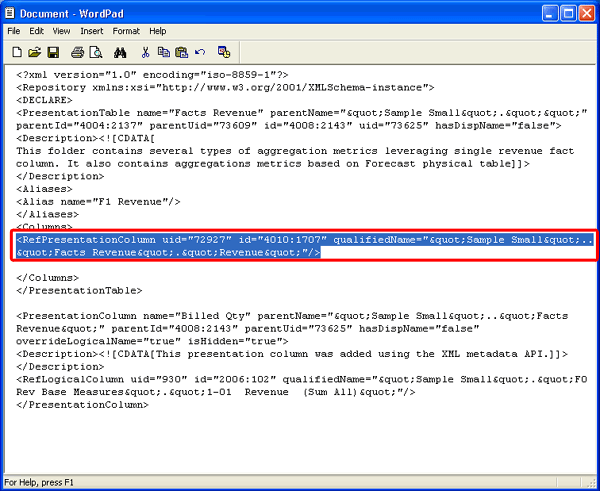Cut selection with the scissors icon
Image resolution: width=600 pixels, height=491 pixels.
[x=145, y=52]
